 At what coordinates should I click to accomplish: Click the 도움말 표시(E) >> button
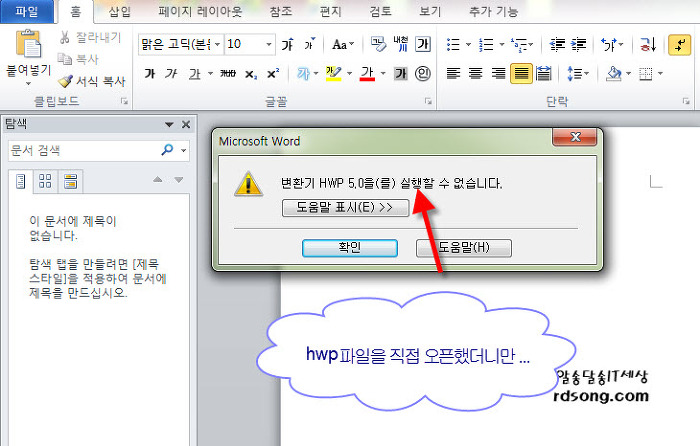click(x=345, y=208)
